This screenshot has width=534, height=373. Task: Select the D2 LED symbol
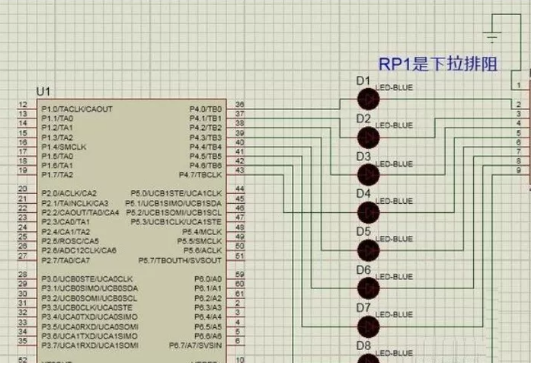(368, 138)
